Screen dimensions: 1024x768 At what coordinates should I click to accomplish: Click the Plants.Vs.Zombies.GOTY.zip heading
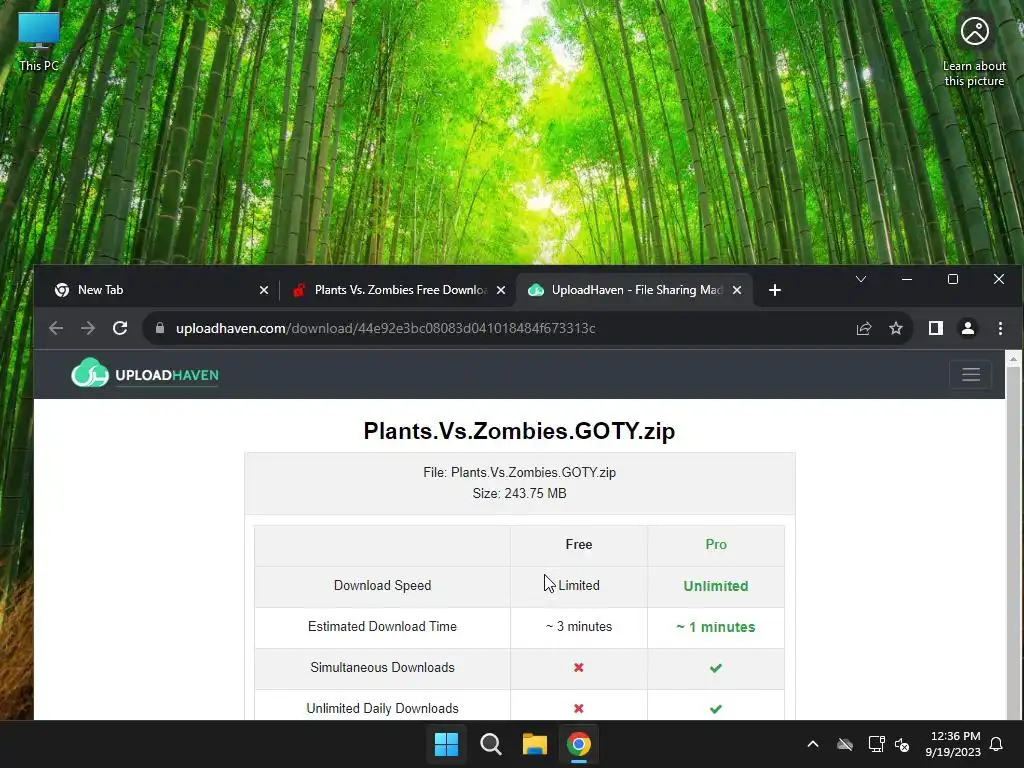point(519,431)
